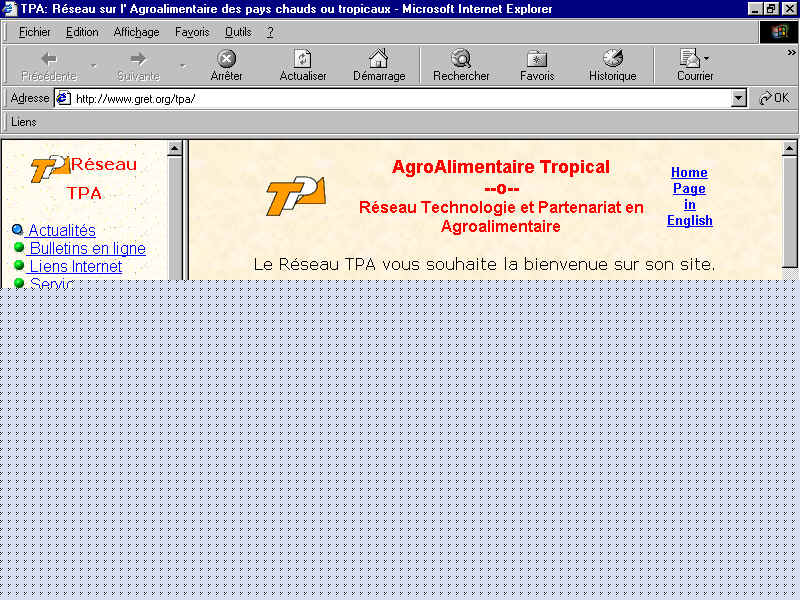Show more toolbar buttons via the chevron

[x=791, y=53]
